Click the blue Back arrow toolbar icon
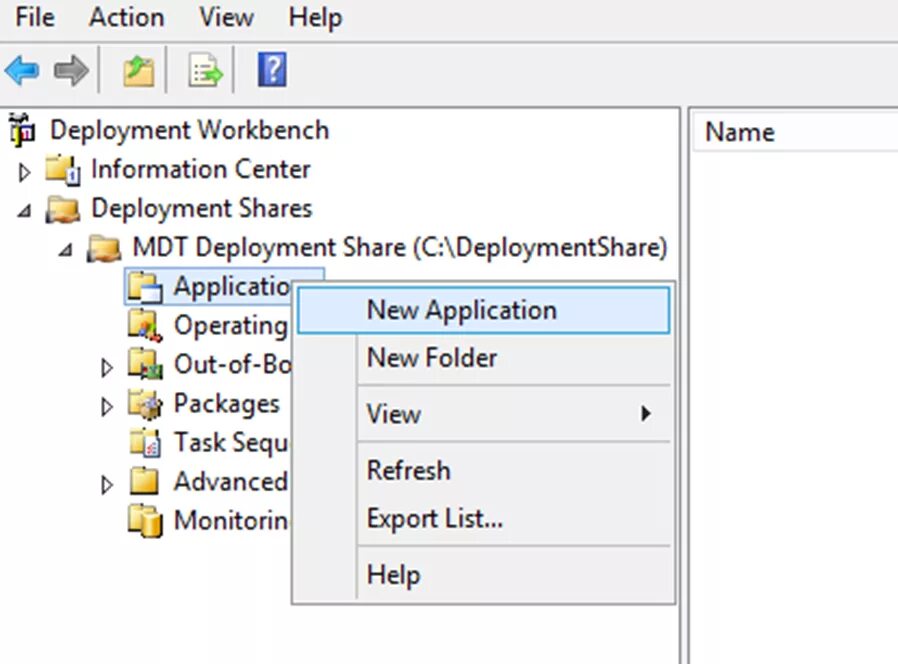This screenshot has height=664, width=898. (22, 70)
